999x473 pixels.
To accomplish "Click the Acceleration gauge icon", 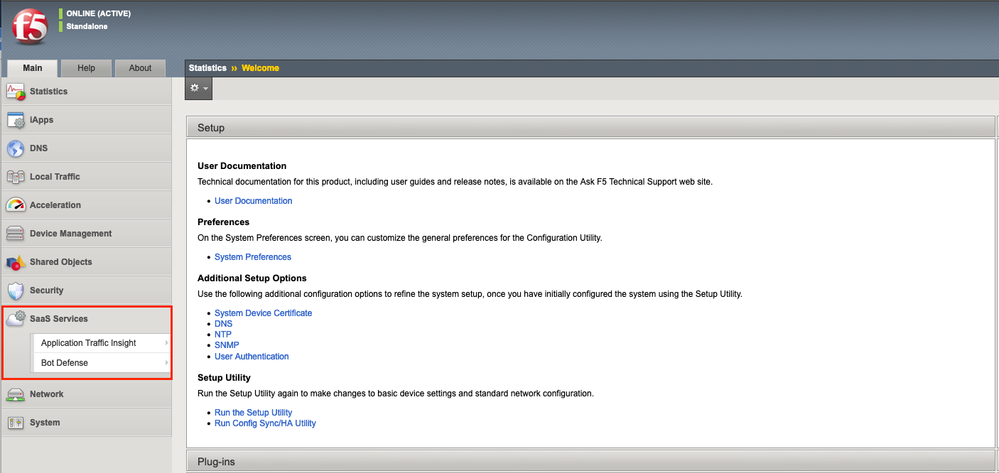I will tap(15, 205).
